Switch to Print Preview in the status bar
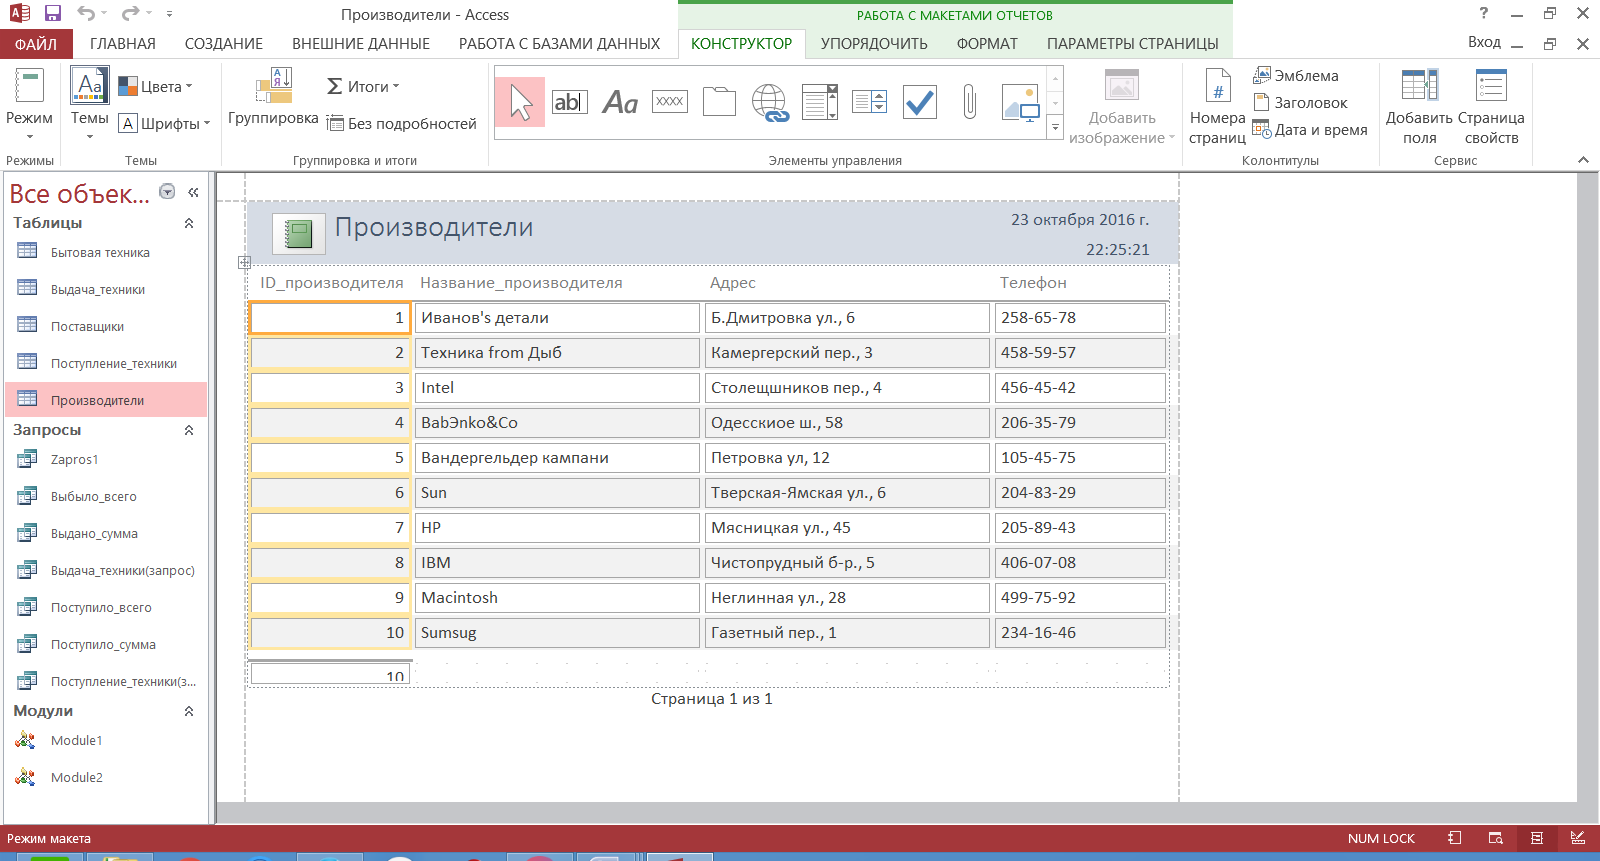The width and height of the screenshot is (1600, 861). click(x=1496, y=838)
